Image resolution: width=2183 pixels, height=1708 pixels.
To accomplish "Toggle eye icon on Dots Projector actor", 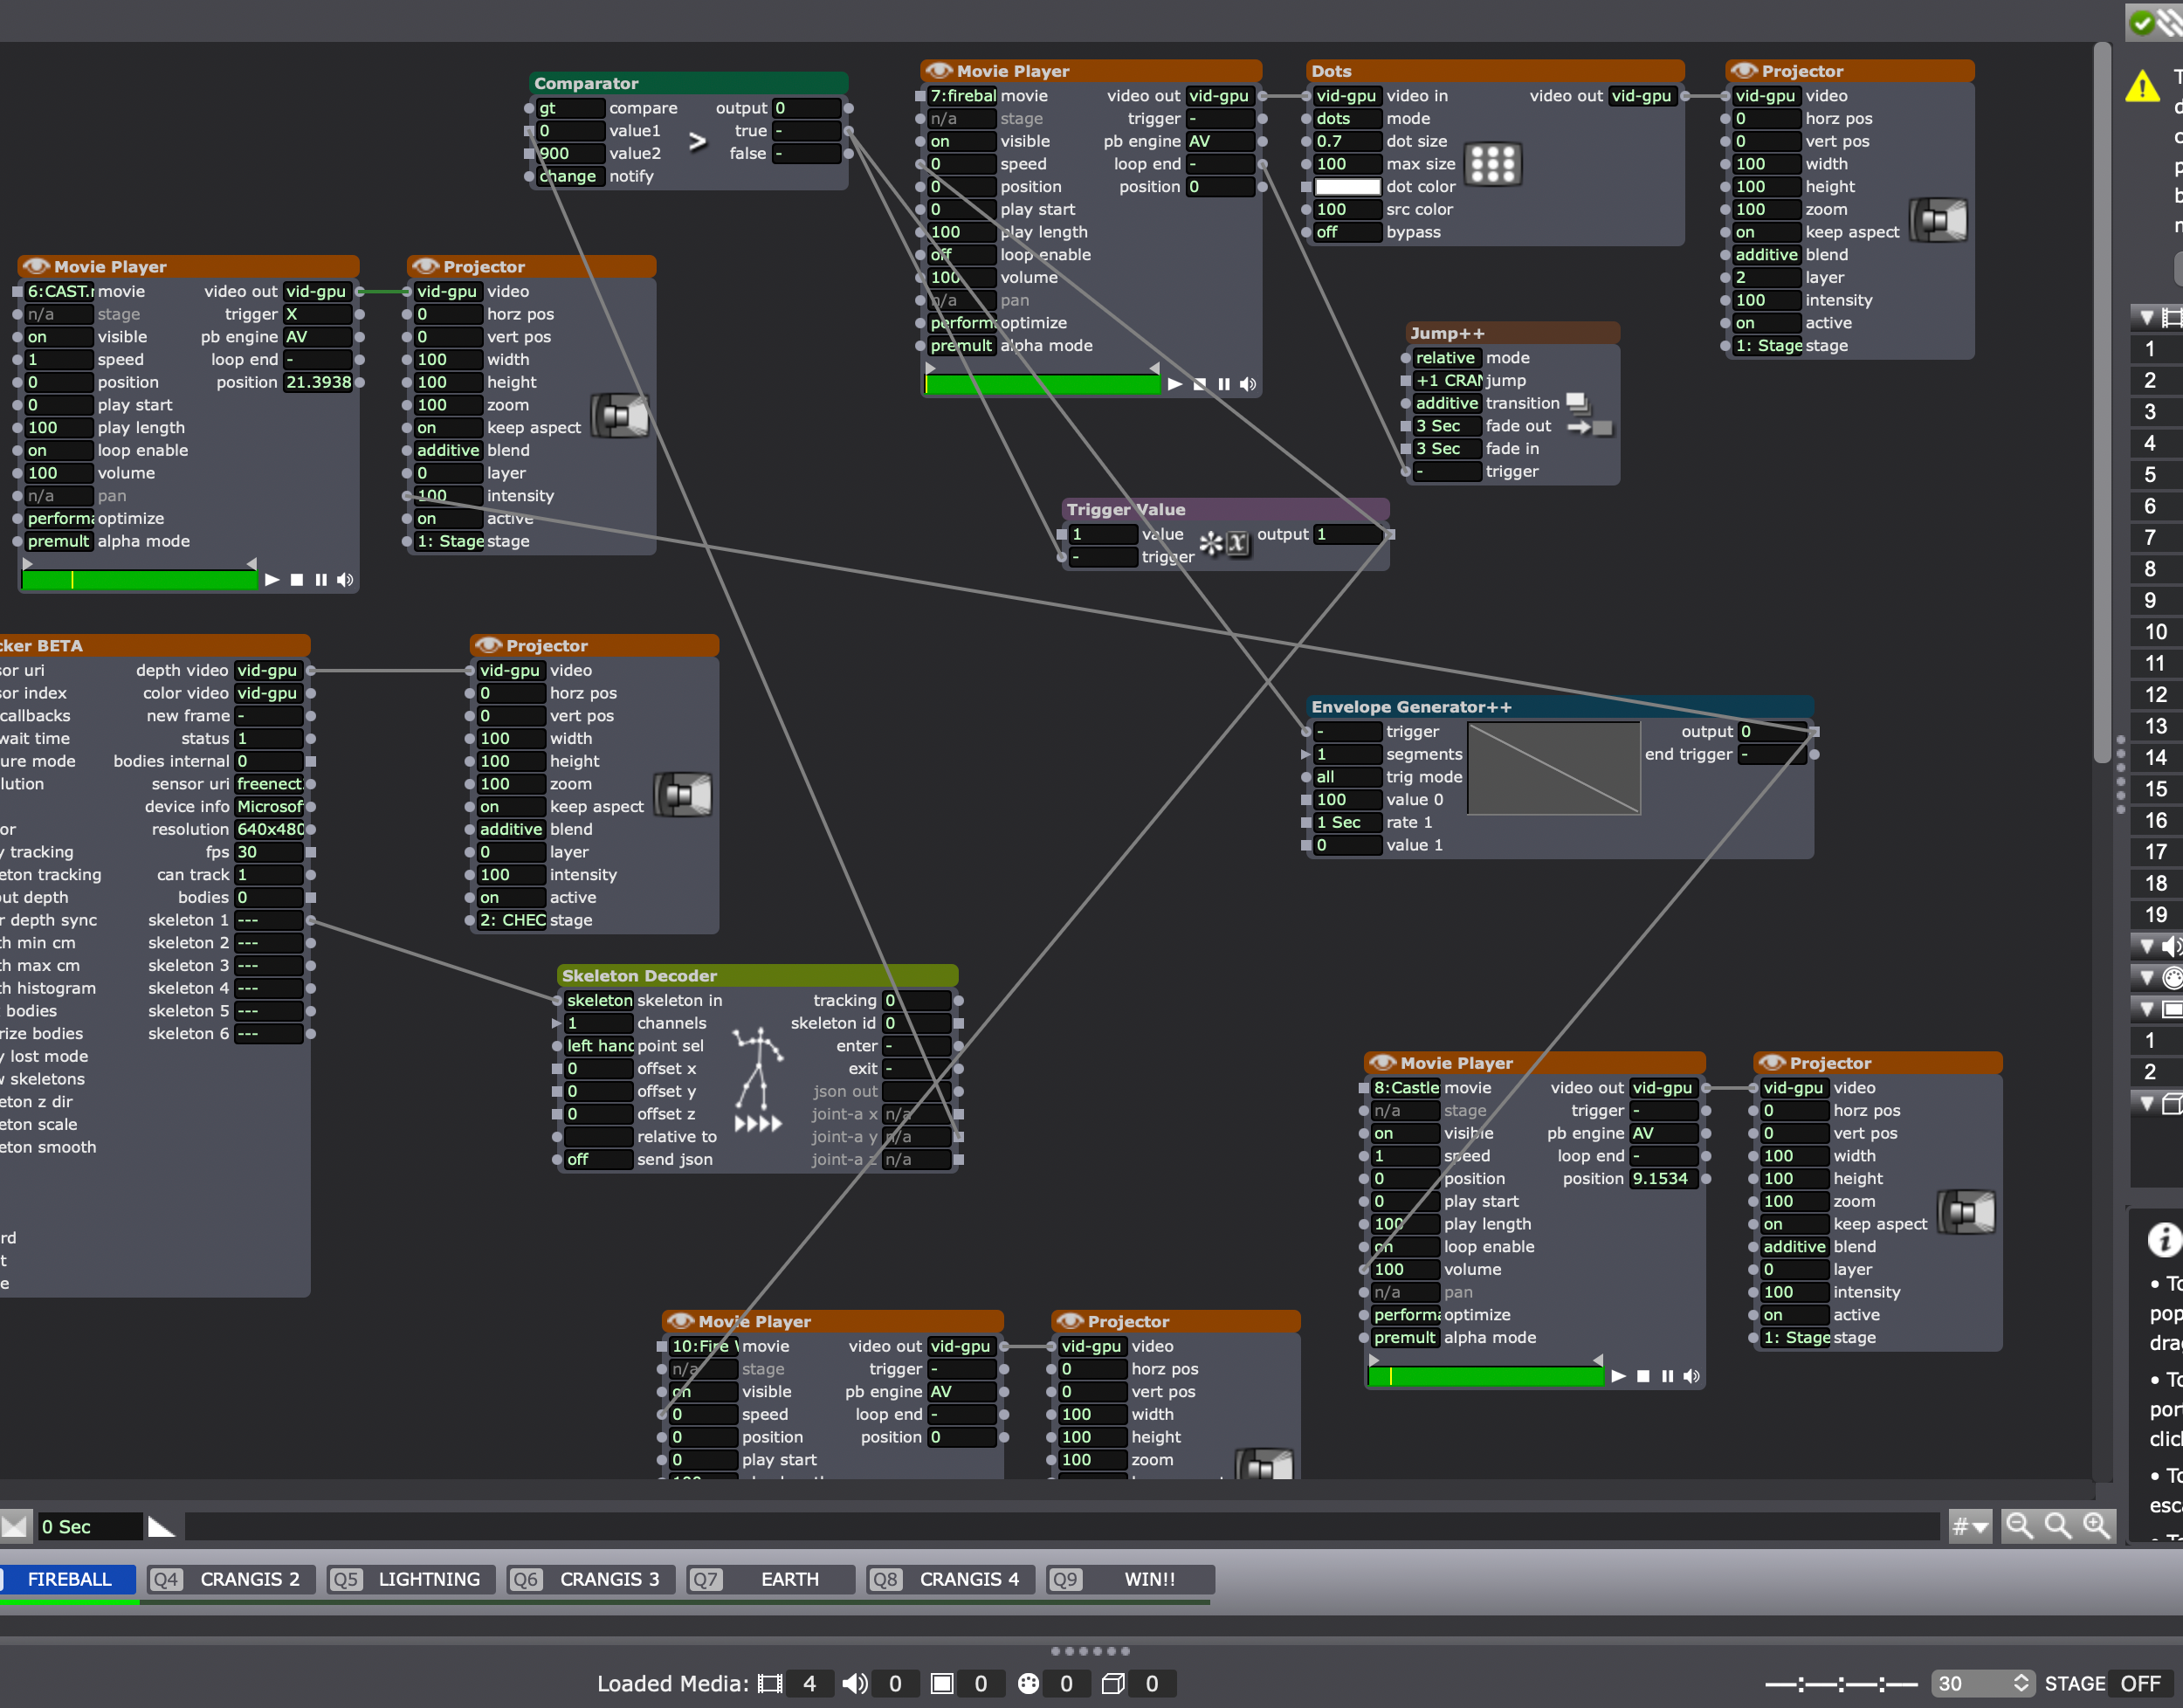I will pos(1743,71).
